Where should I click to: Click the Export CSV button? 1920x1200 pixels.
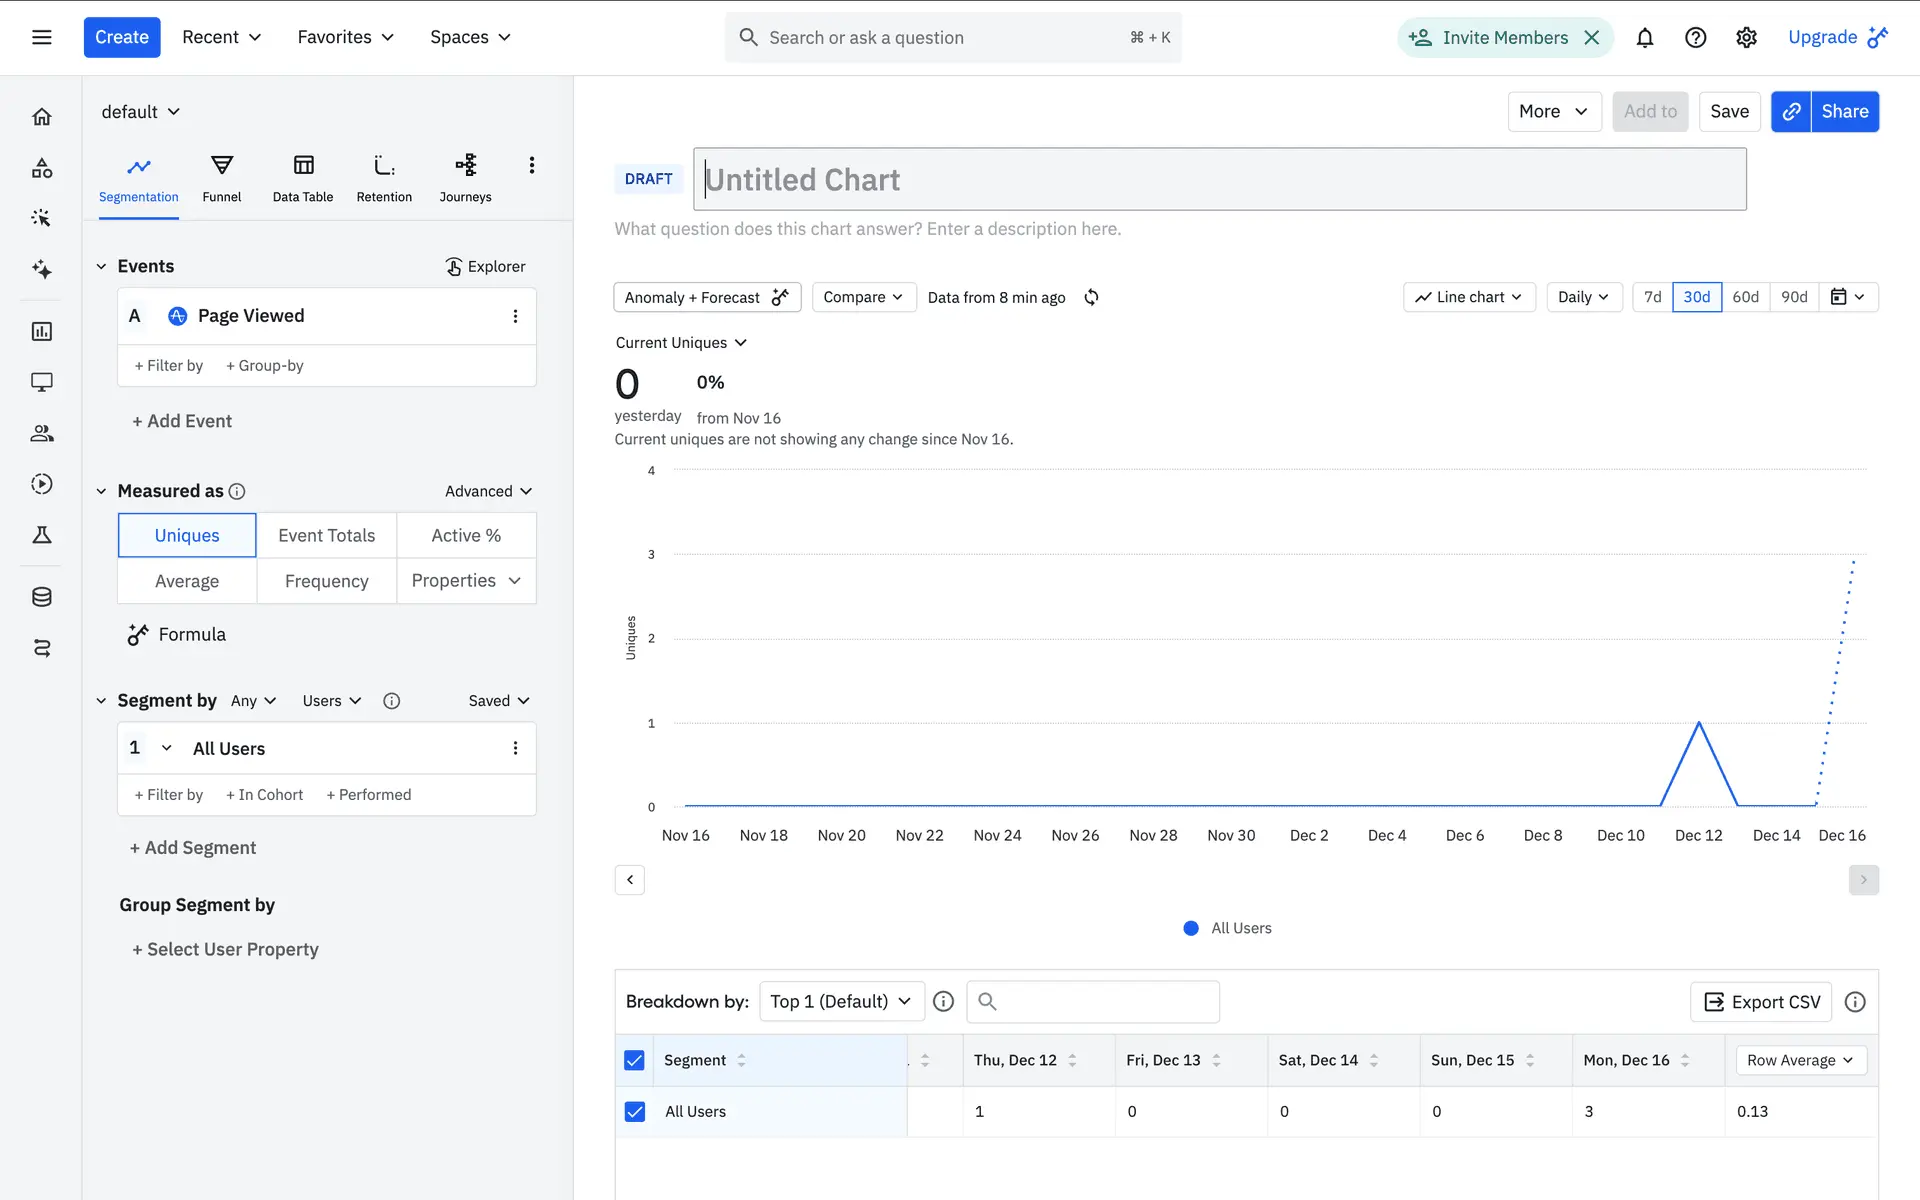coord(1761,1001)
